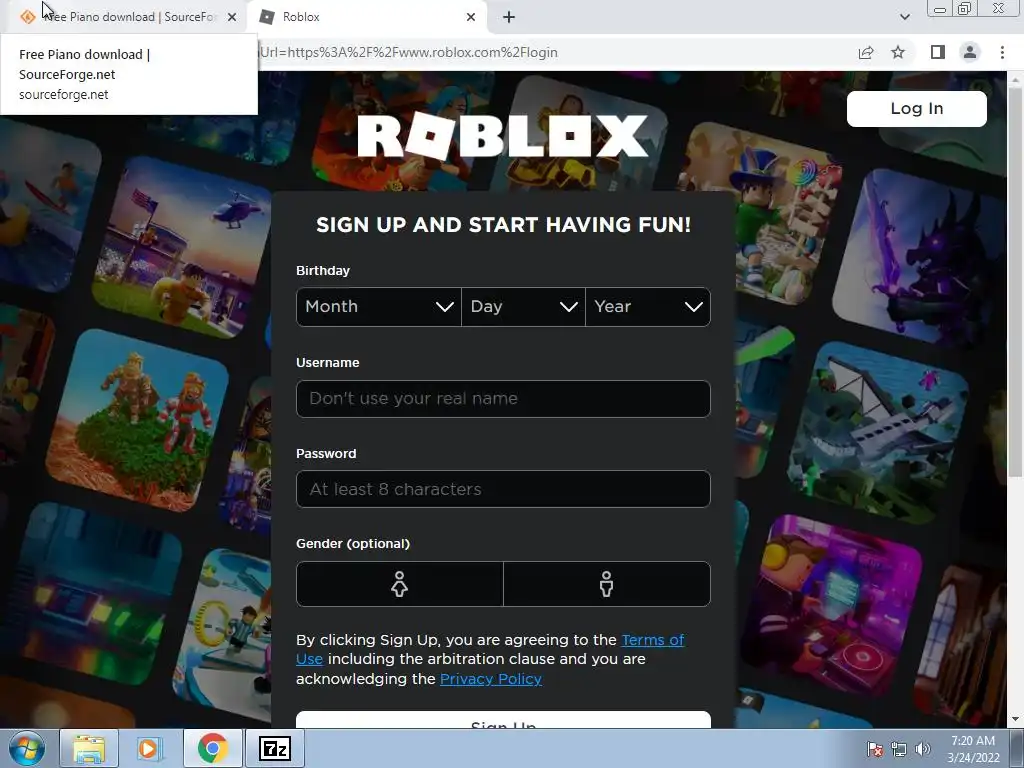Click the address bar URL text
Viewport: 1024px width, 768px height.
408,52
